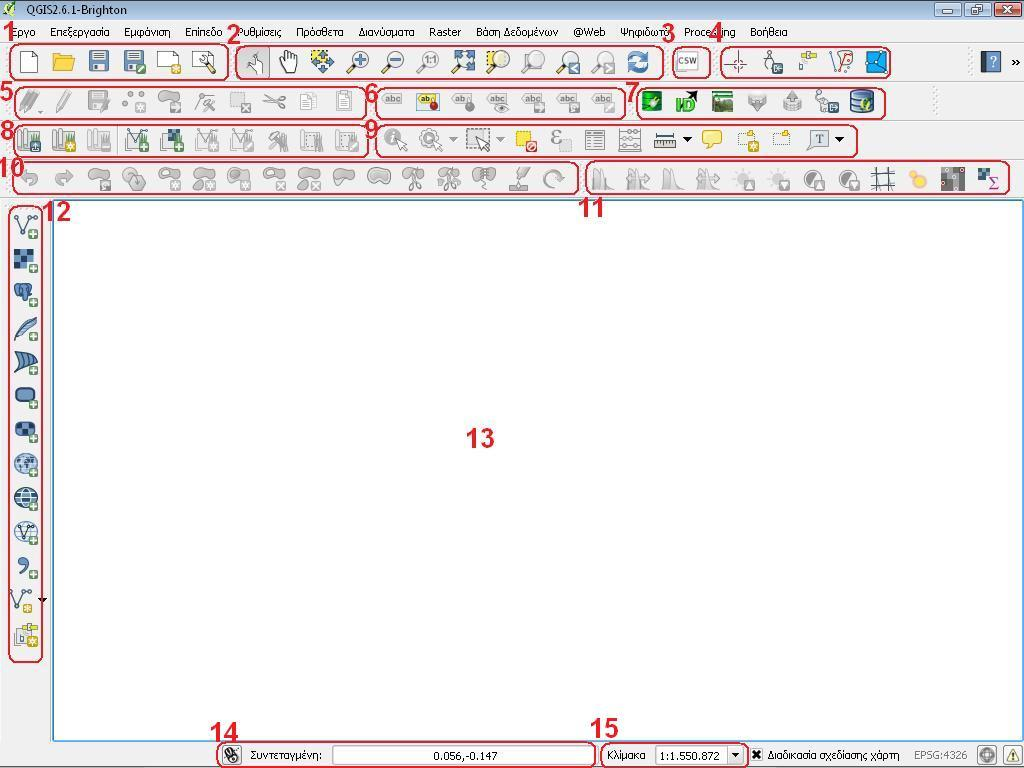
Task: Open the field calculator abacus icon
Action: tap(630, 140)
